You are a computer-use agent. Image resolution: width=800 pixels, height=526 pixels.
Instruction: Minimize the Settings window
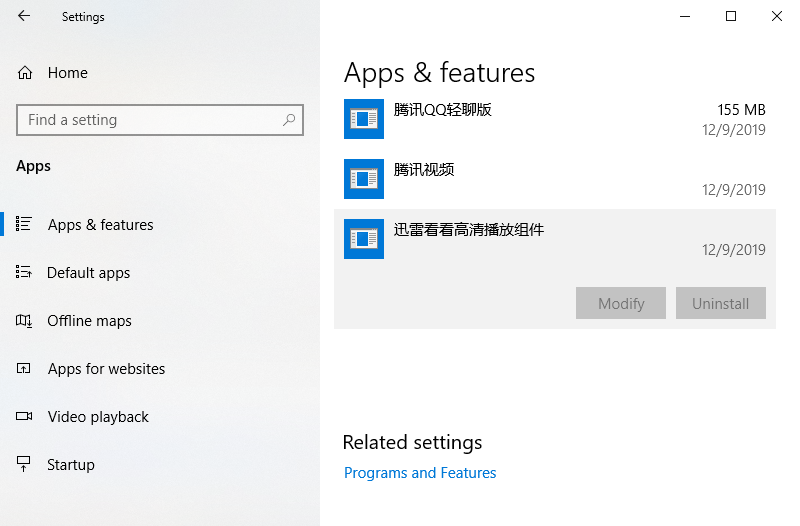click(685, 16)
